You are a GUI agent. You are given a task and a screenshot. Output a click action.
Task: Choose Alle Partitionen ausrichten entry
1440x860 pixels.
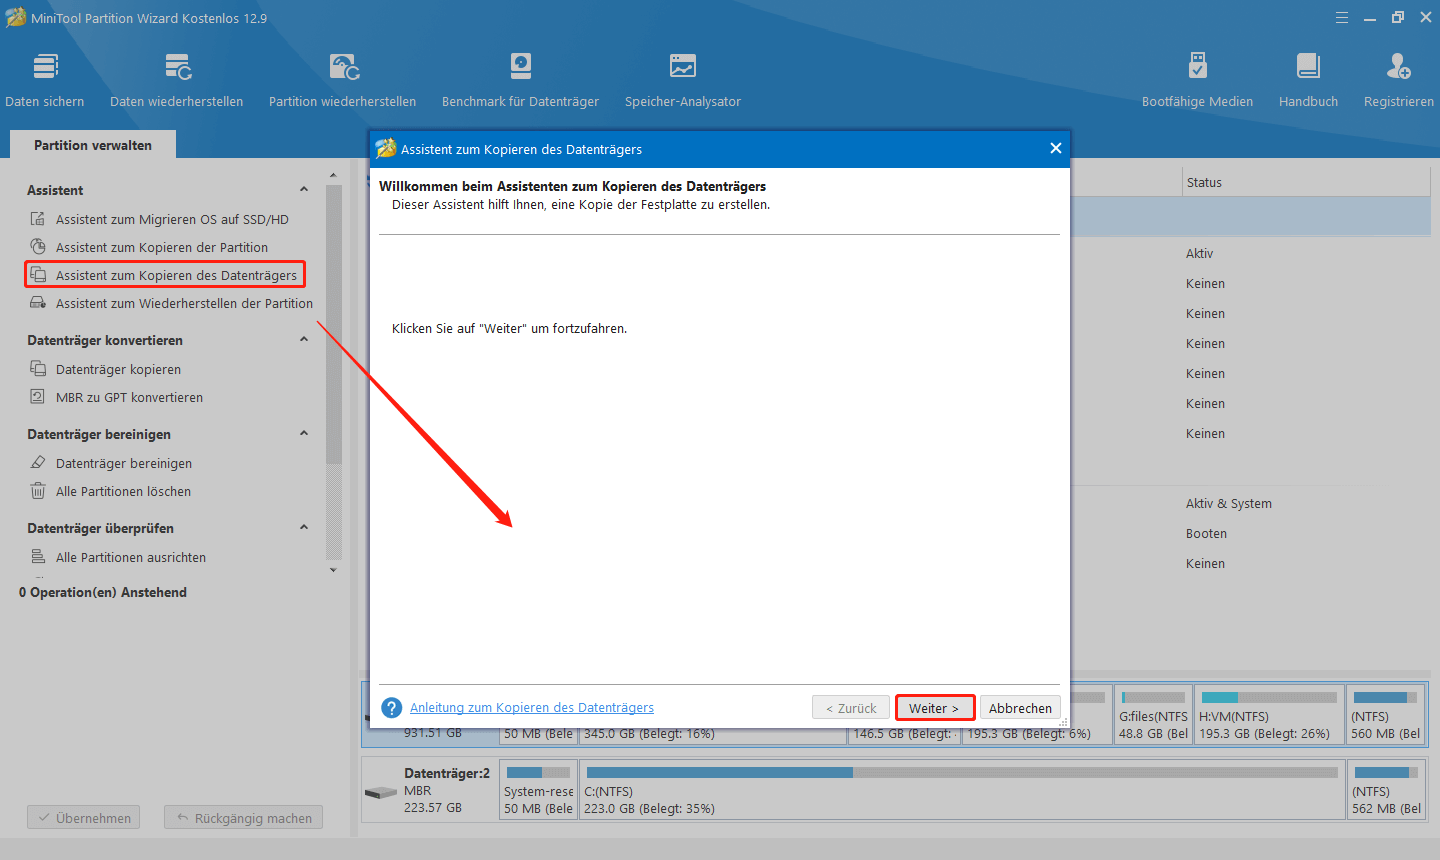(131, 557)
